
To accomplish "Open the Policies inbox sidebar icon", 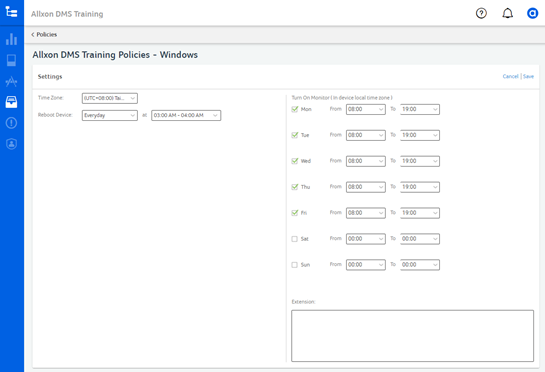I will [x=11, y=102].
